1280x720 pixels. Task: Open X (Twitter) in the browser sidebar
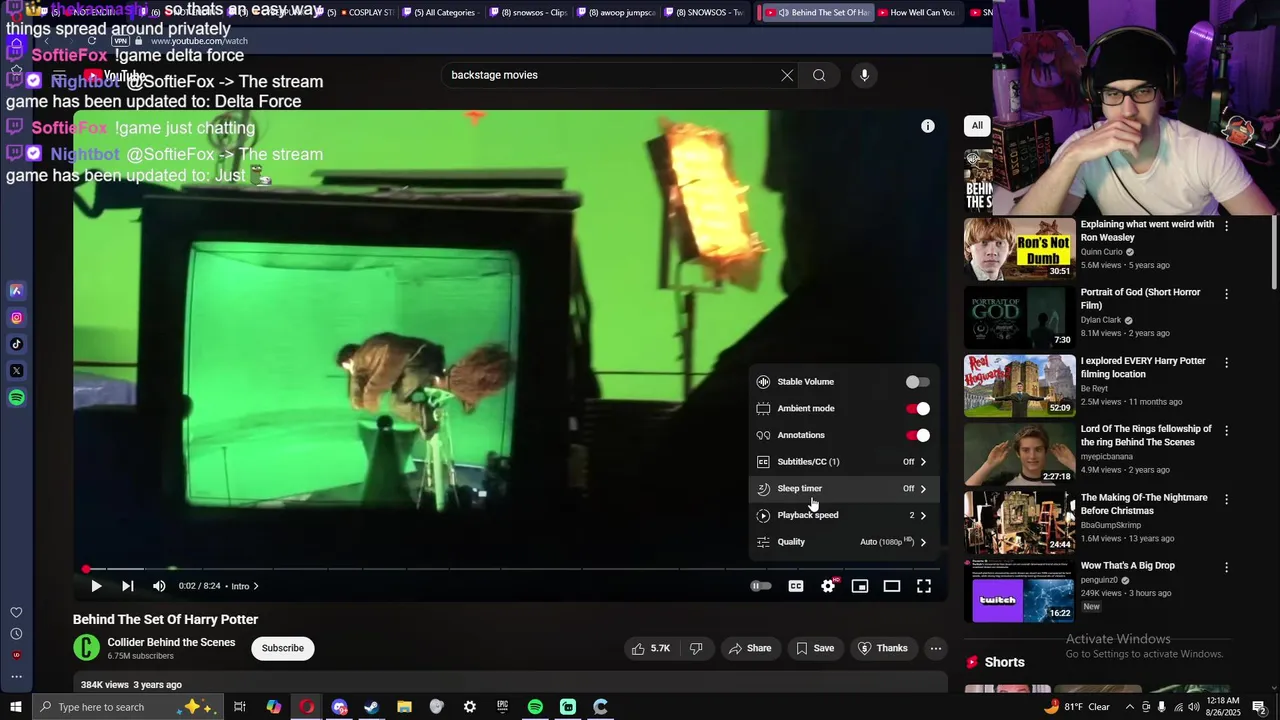(16, 371)
